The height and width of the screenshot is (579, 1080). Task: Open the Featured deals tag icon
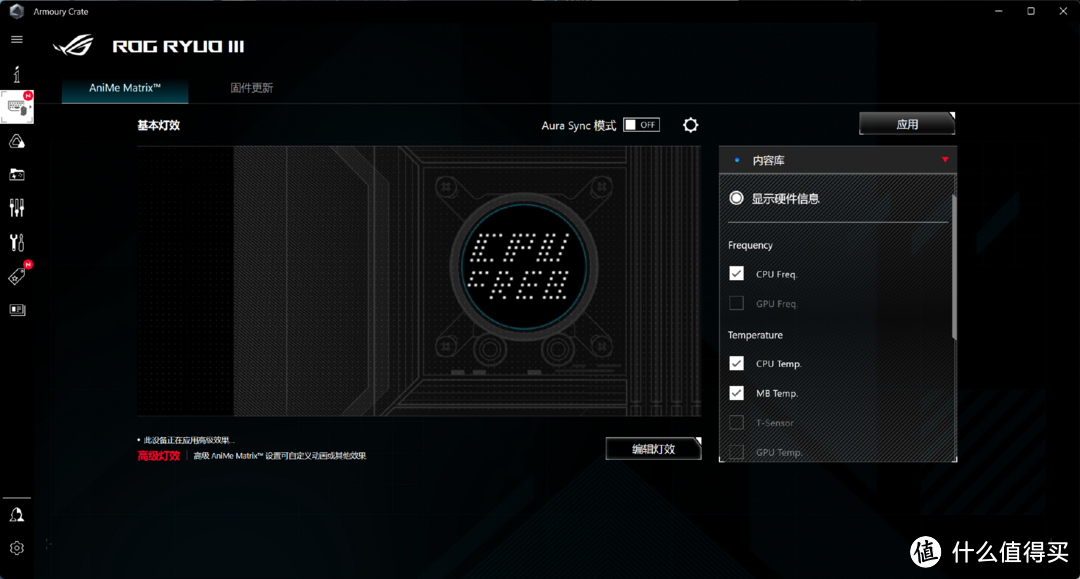click(x=17, y=276)
